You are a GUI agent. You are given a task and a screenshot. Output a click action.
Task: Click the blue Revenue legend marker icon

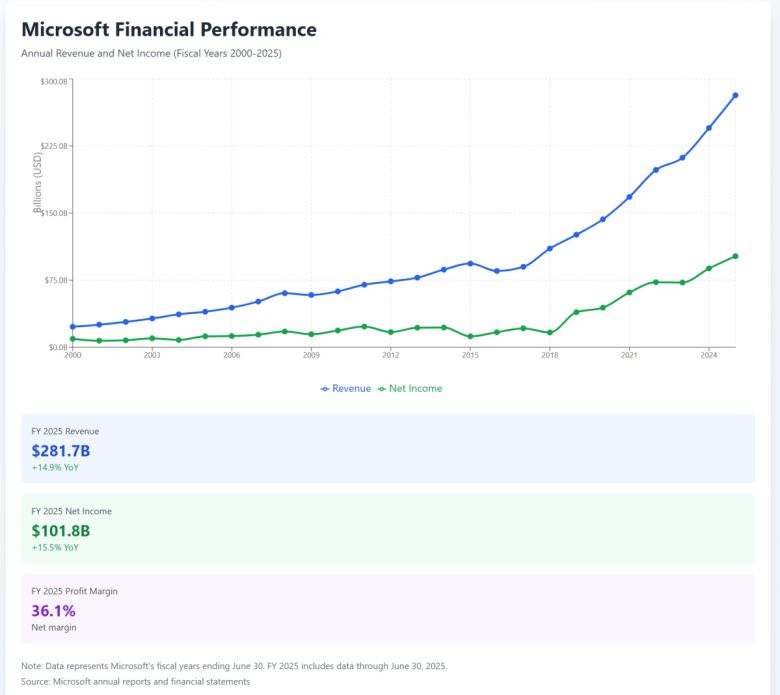[x=325, y=388]
